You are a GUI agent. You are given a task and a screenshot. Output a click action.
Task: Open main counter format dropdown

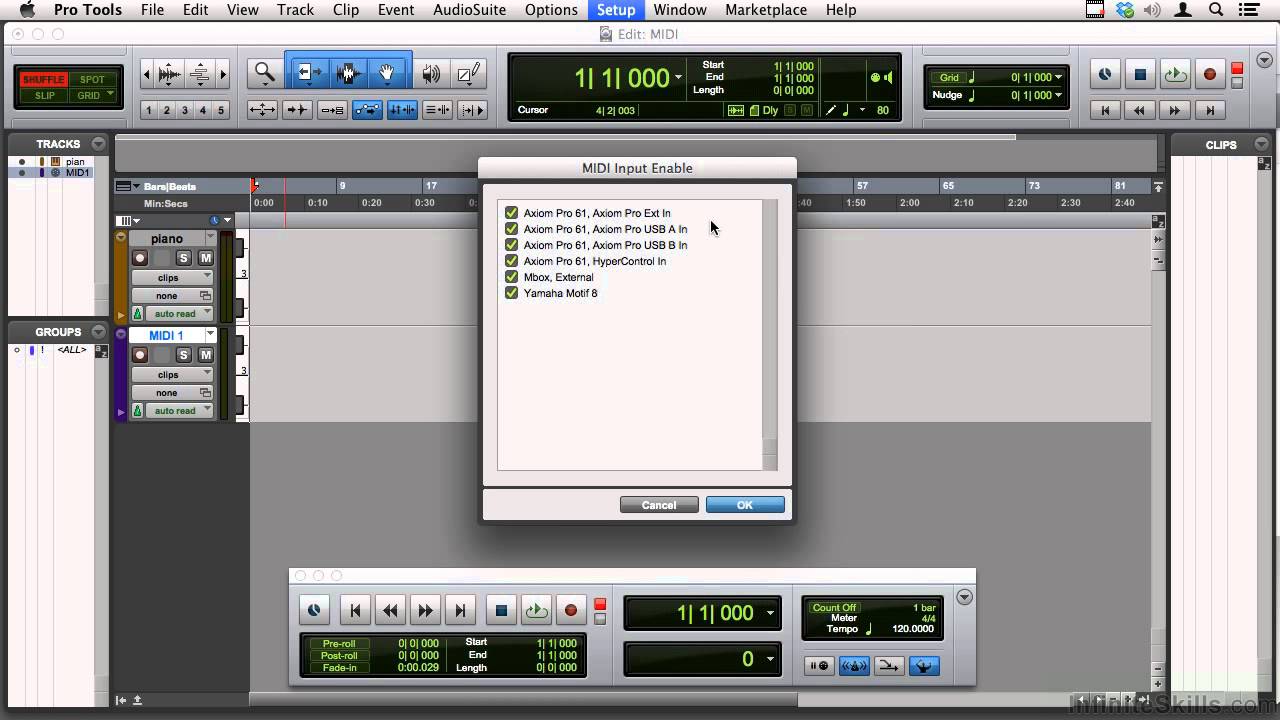pos(678,78)
